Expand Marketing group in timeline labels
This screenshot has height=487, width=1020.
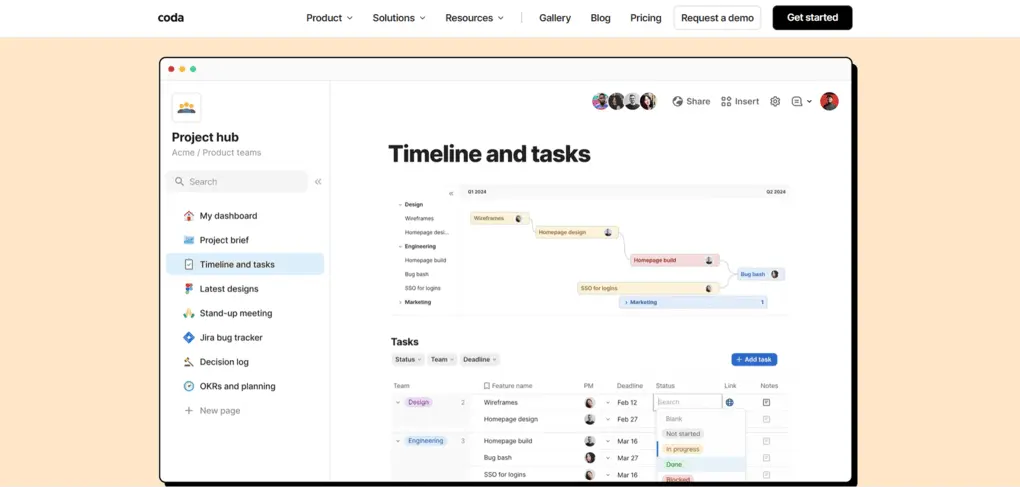(400, 302)
